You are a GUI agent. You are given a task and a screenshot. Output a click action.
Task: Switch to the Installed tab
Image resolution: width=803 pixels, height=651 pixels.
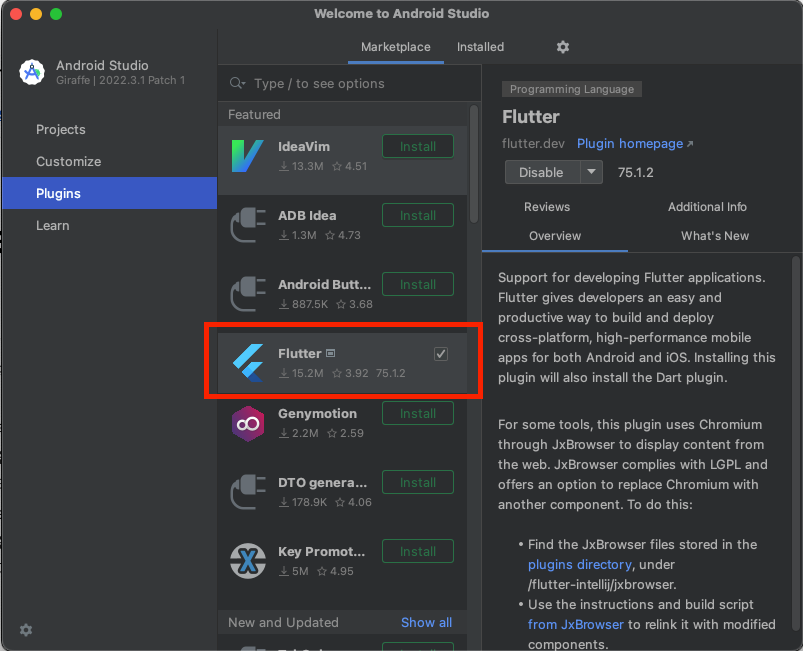480,47
